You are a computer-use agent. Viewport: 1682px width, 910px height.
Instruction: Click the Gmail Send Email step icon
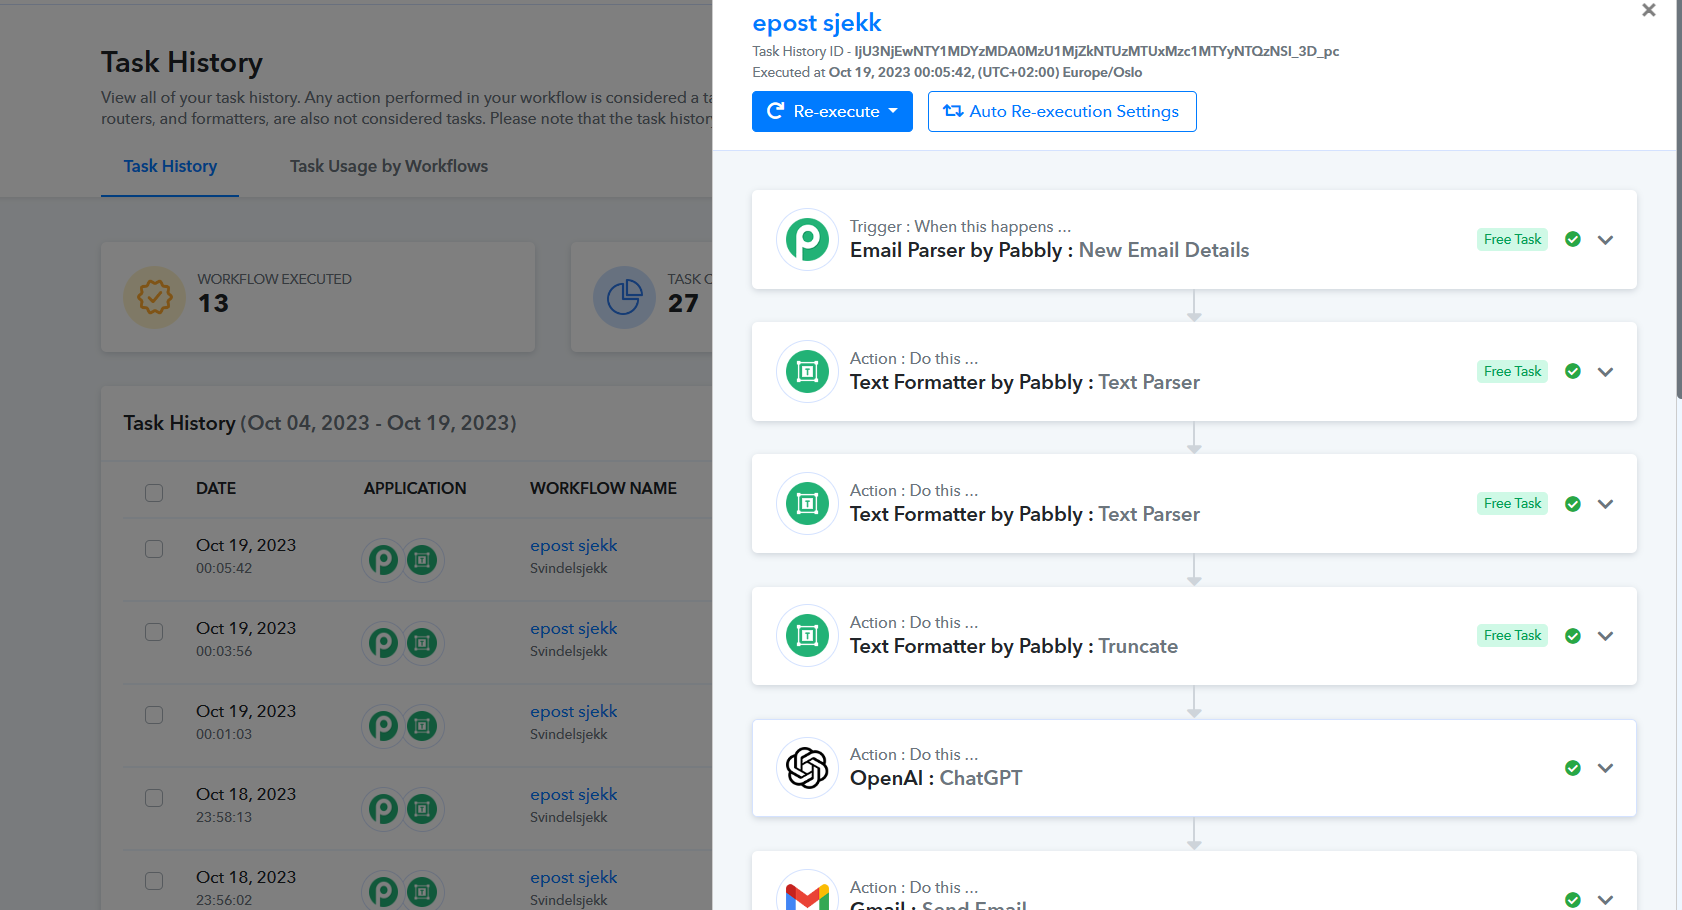[807, 892]
